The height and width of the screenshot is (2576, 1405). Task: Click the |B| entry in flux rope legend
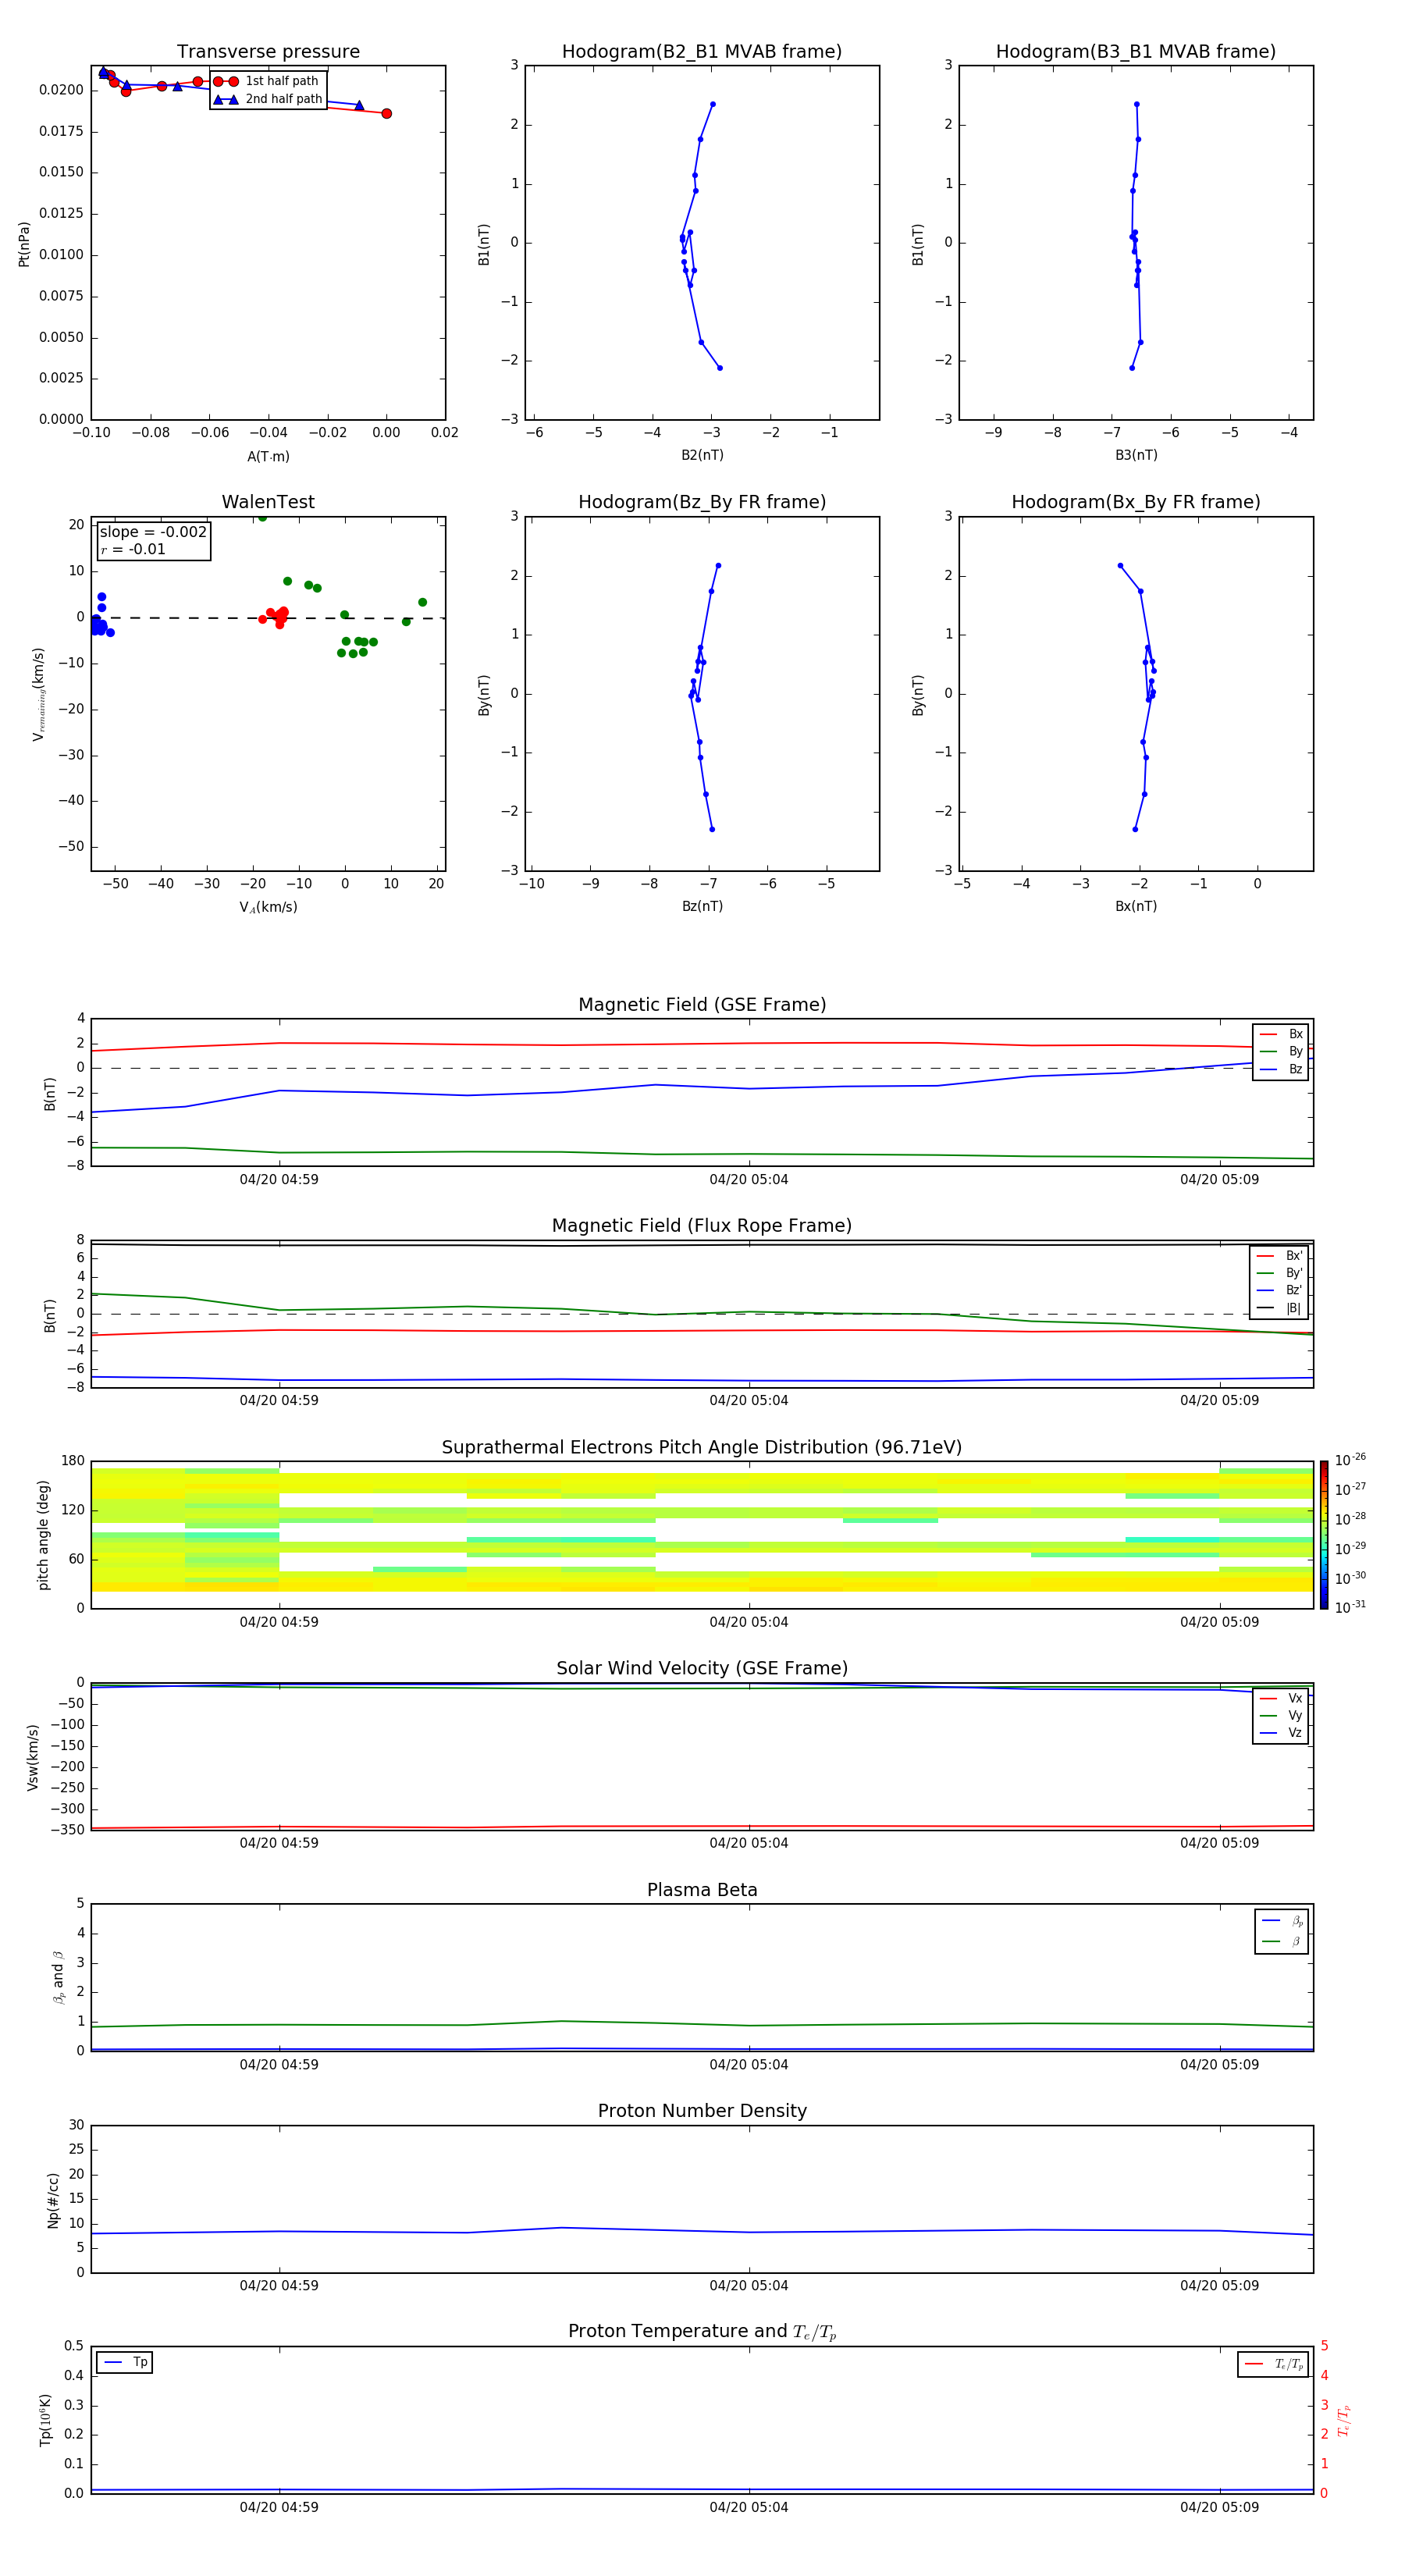tap(1280, 1308)
